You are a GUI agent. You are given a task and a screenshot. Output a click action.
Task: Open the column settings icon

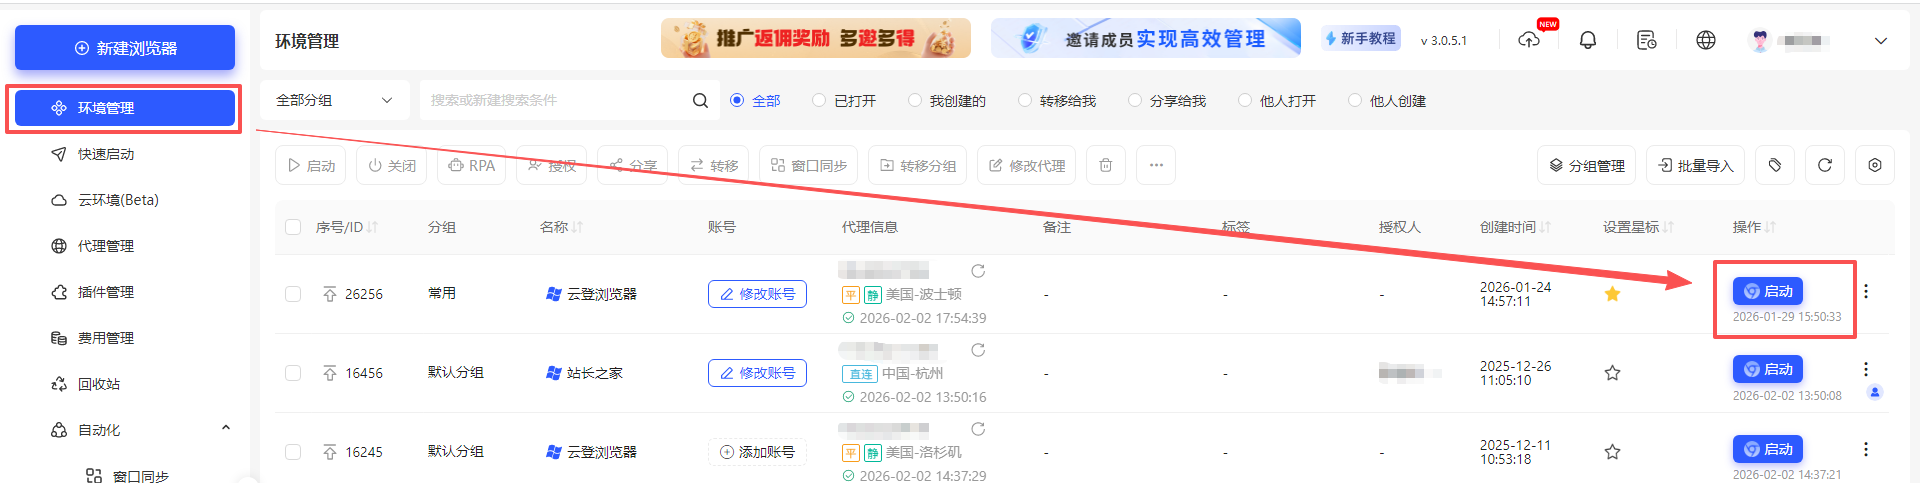coord(1875,165)
